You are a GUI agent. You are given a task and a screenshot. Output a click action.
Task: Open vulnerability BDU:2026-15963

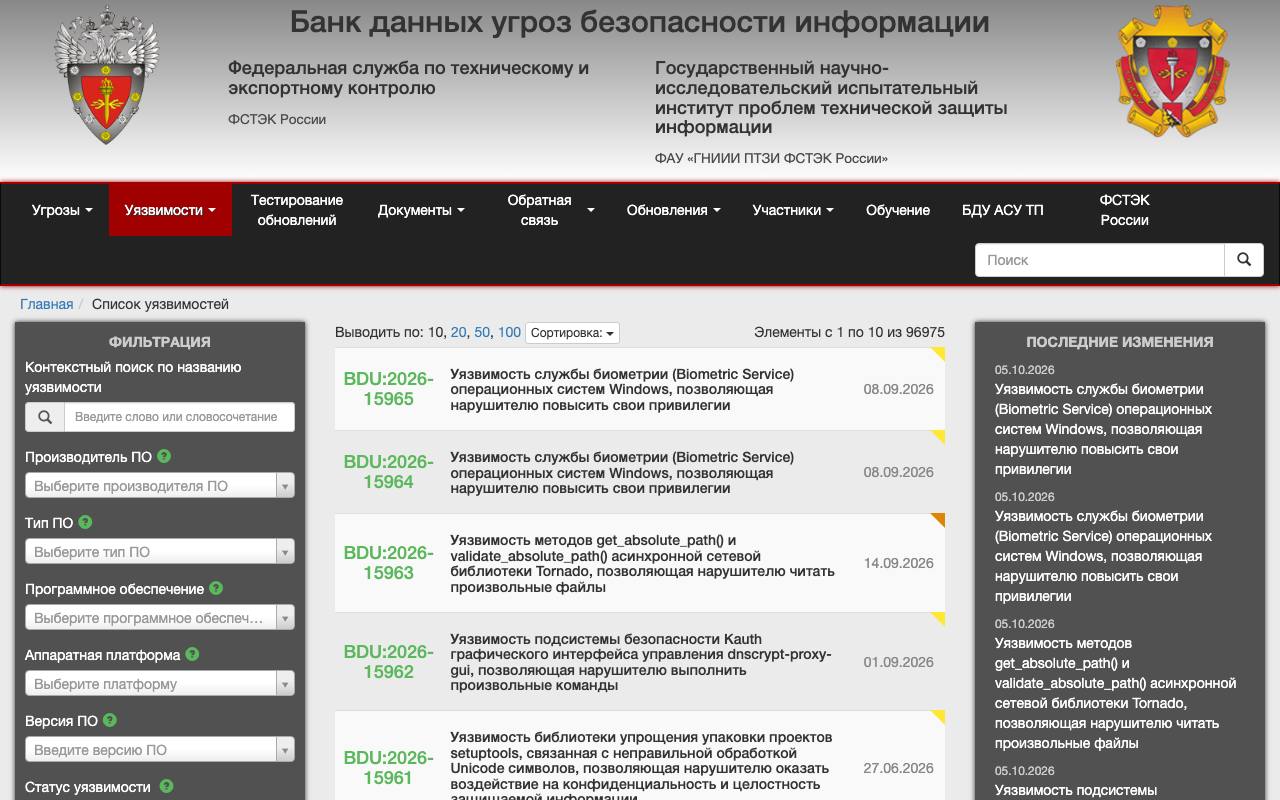pyautogui.click(x=388, y=563)
